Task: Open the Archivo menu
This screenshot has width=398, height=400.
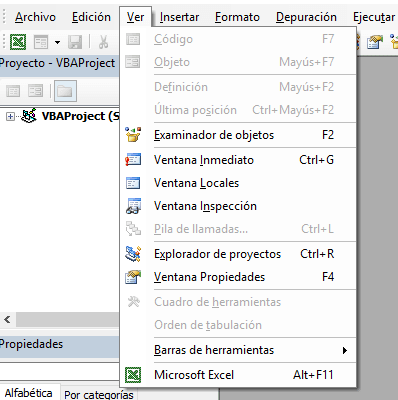Action: click(x=35, y=17)
